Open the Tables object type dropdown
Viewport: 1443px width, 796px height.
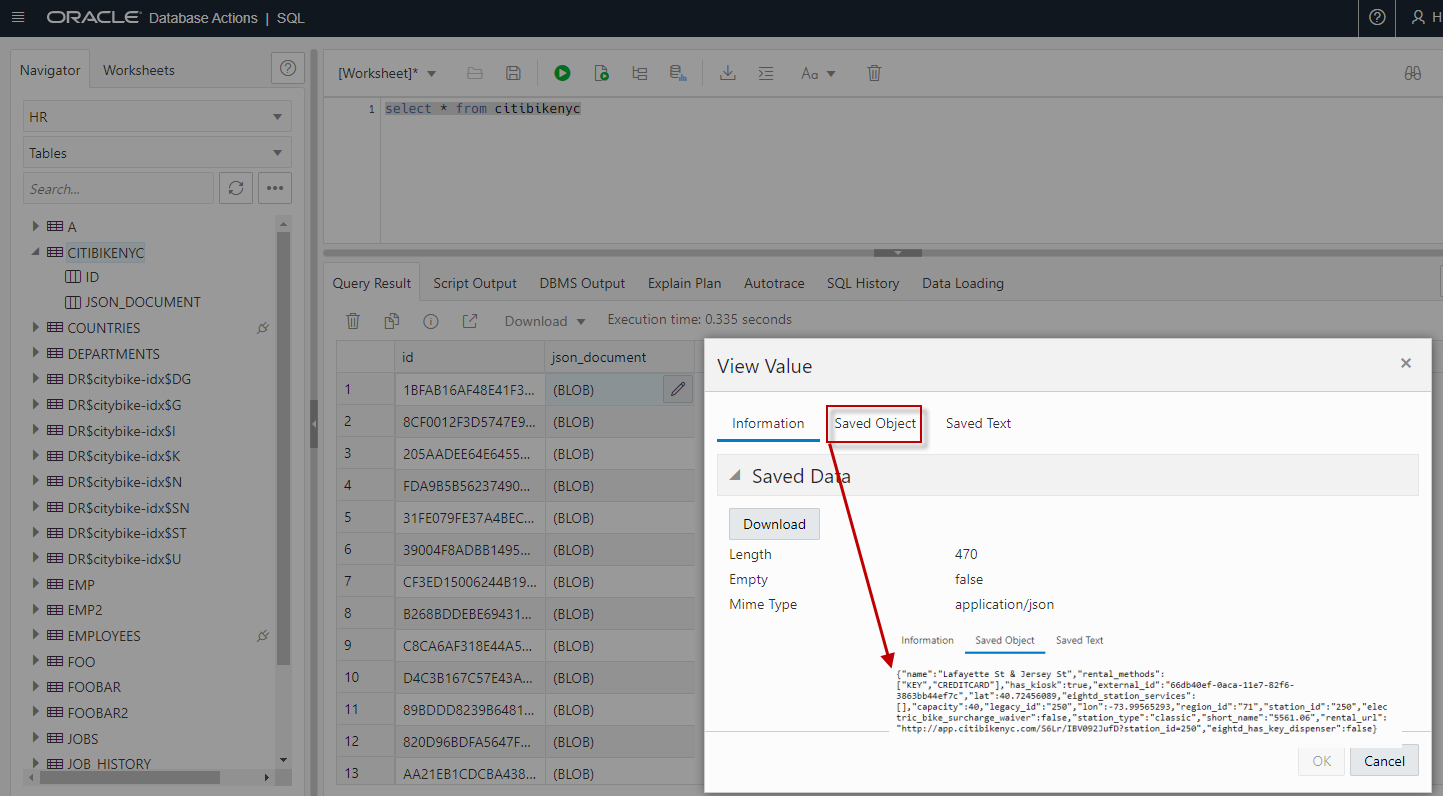point(157,153)
